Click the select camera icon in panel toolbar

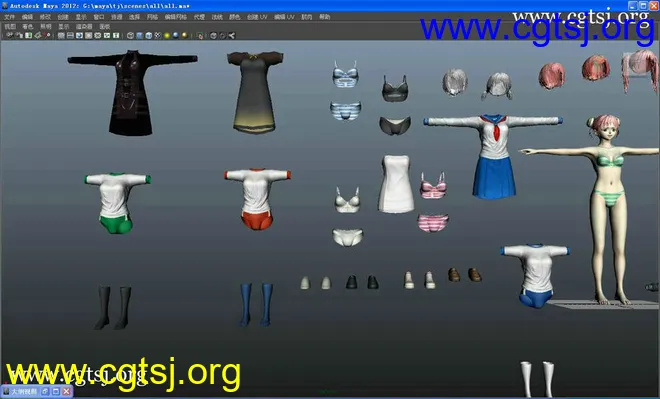[10, 35]
